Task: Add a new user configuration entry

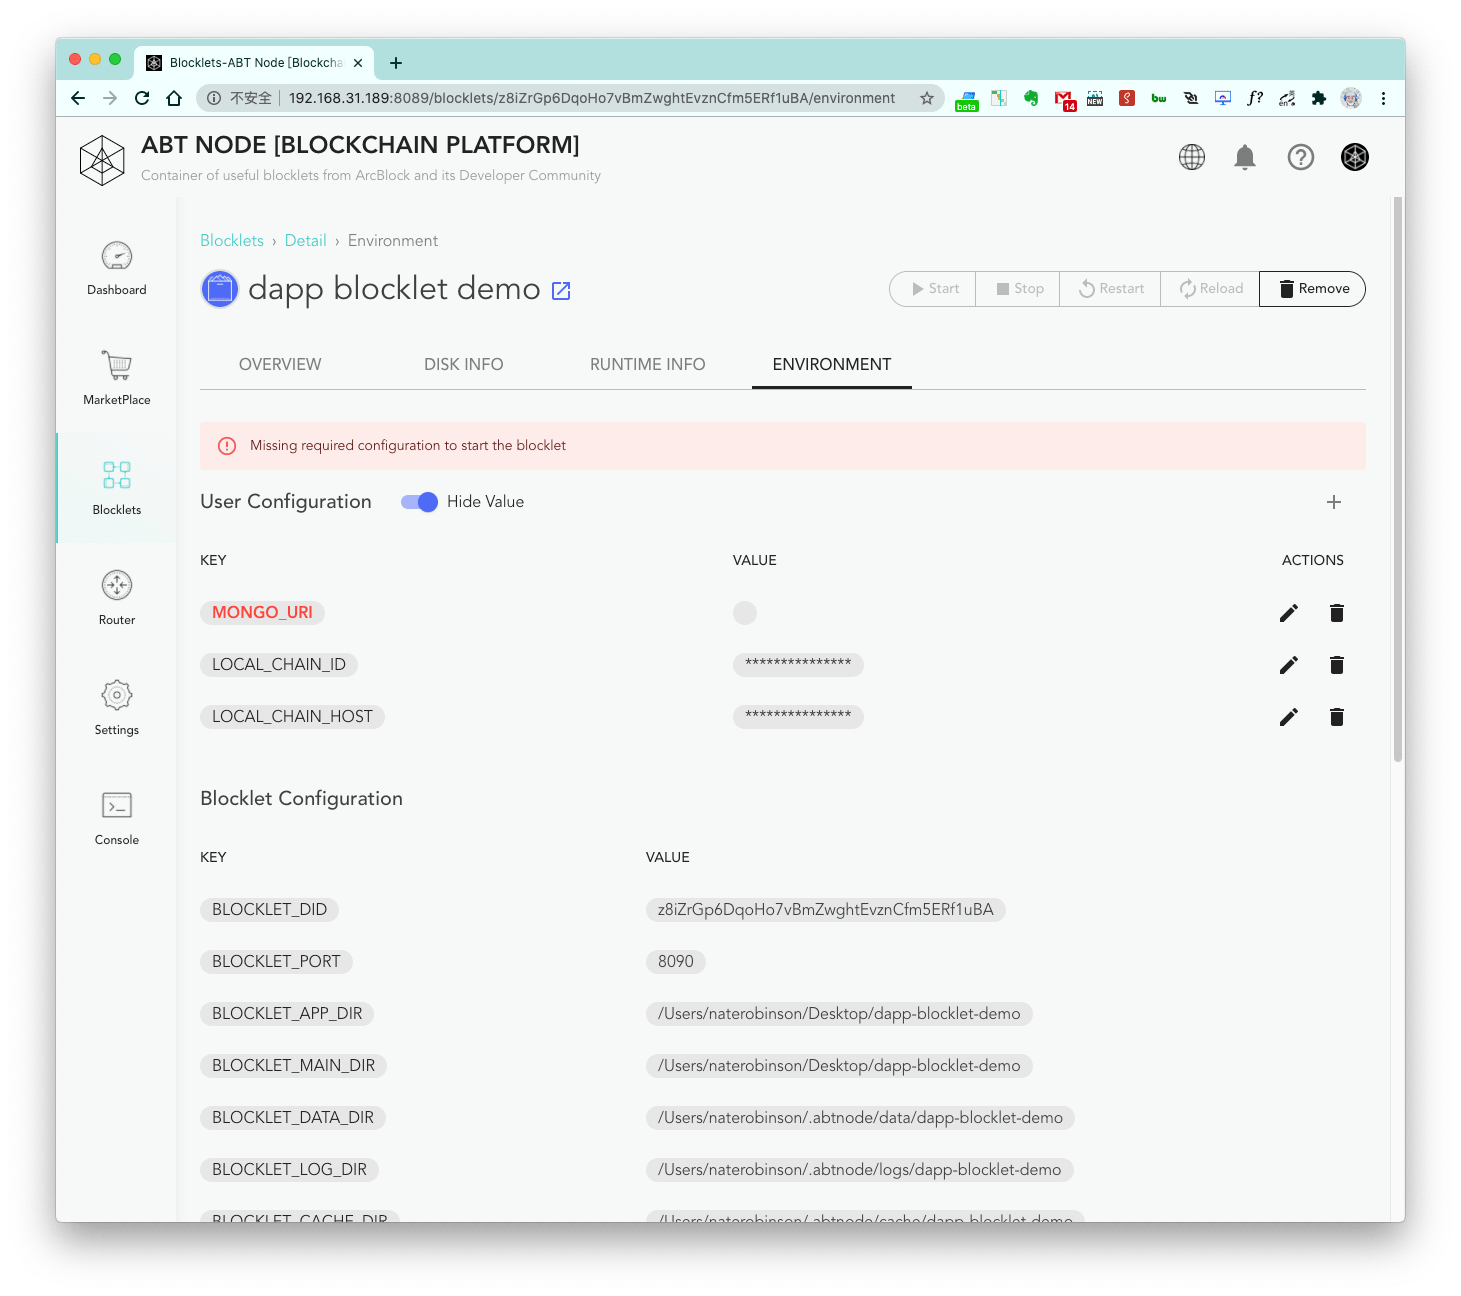Action: pyautogui.click(x=1334, y=502)
